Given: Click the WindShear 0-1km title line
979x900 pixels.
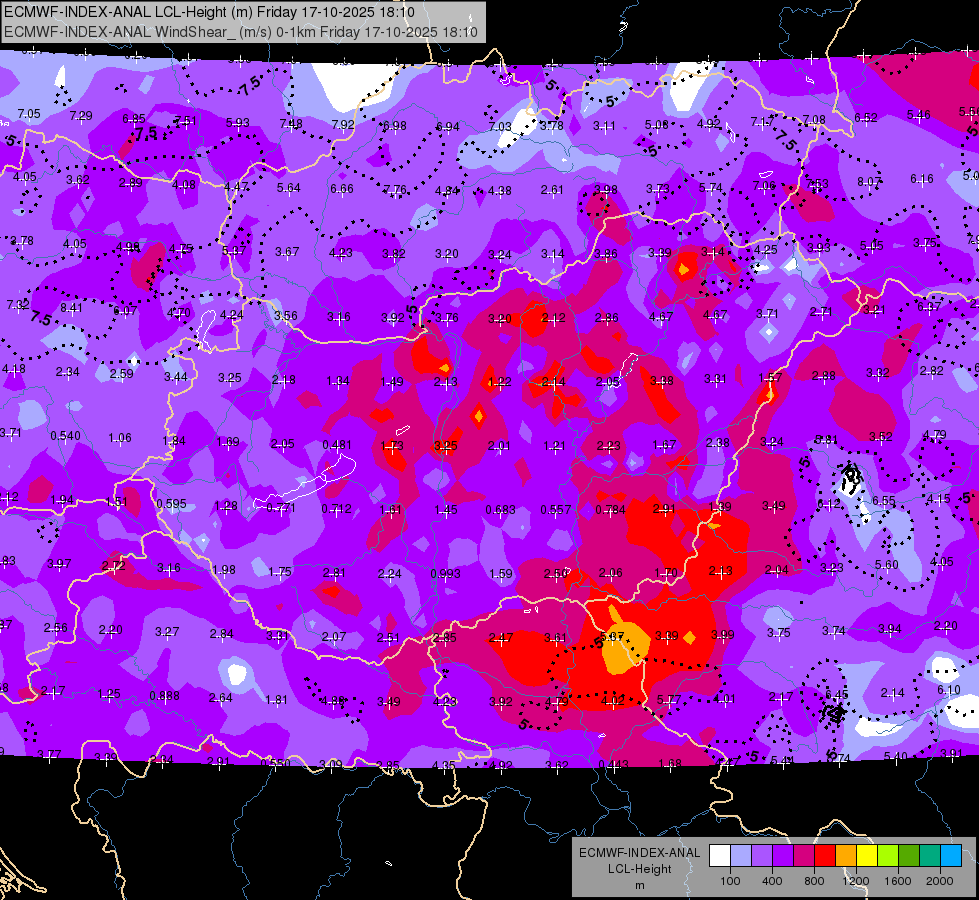Looking at the screenshot, I should 241,32.
